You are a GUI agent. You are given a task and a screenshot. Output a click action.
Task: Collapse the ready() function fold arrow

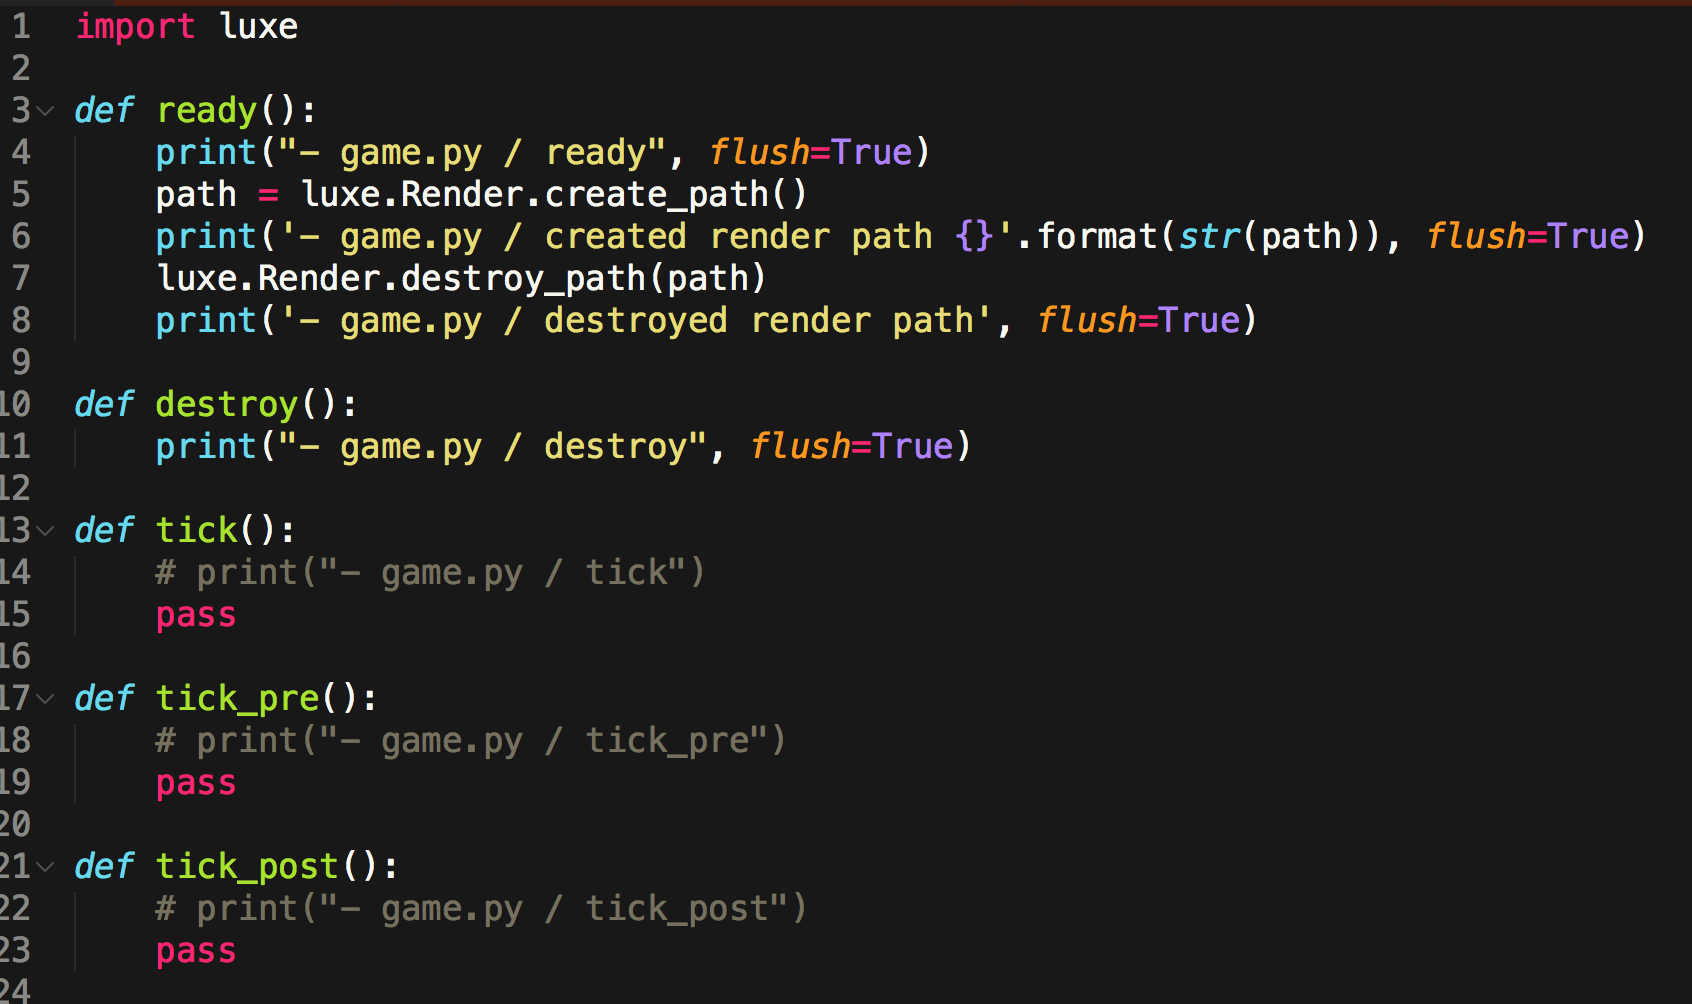pyautogui.click(x=45, y=111)
